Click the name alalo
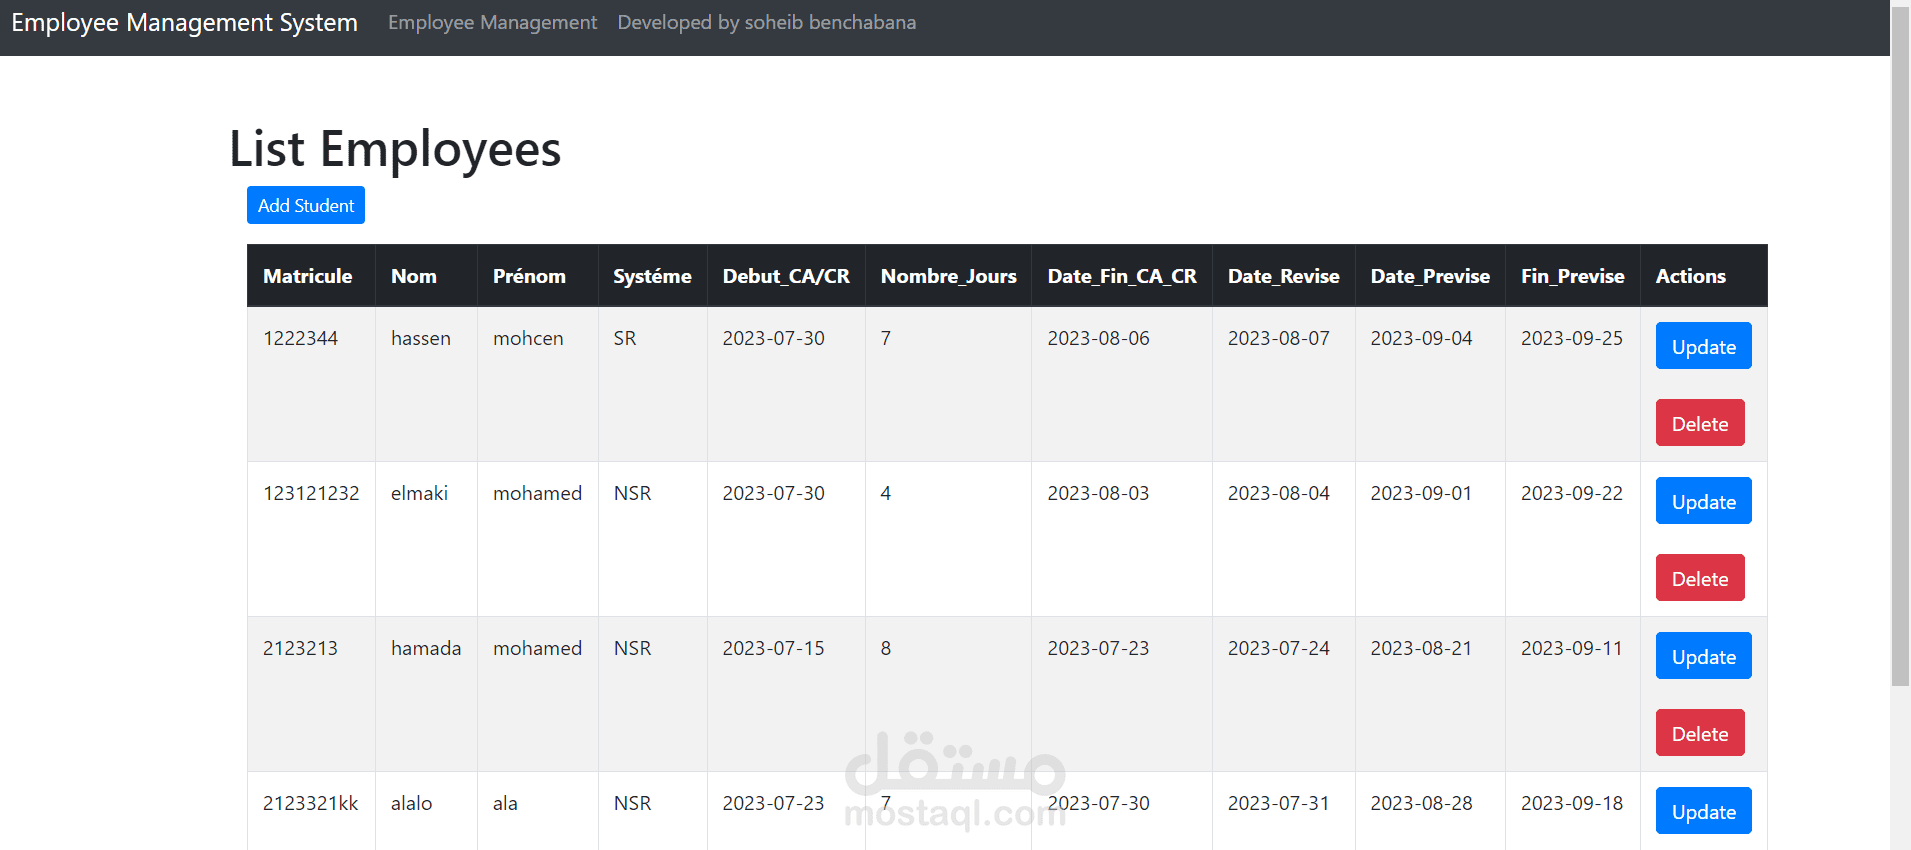 (x=412, y=803)
